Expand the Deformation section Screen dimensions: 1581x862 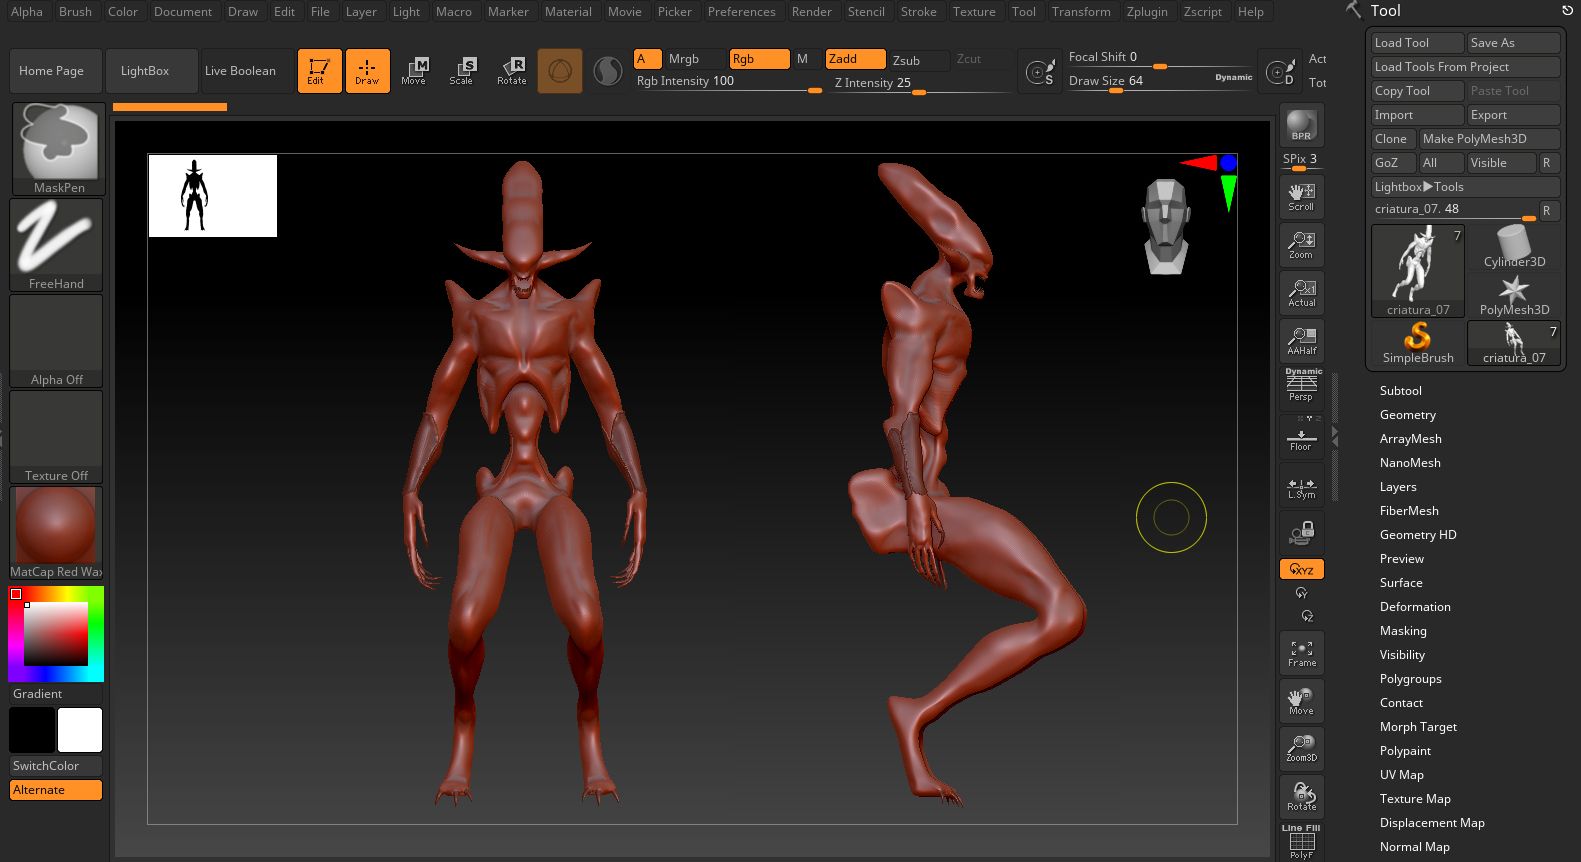pyautogui.click(x=1414, y=607)
